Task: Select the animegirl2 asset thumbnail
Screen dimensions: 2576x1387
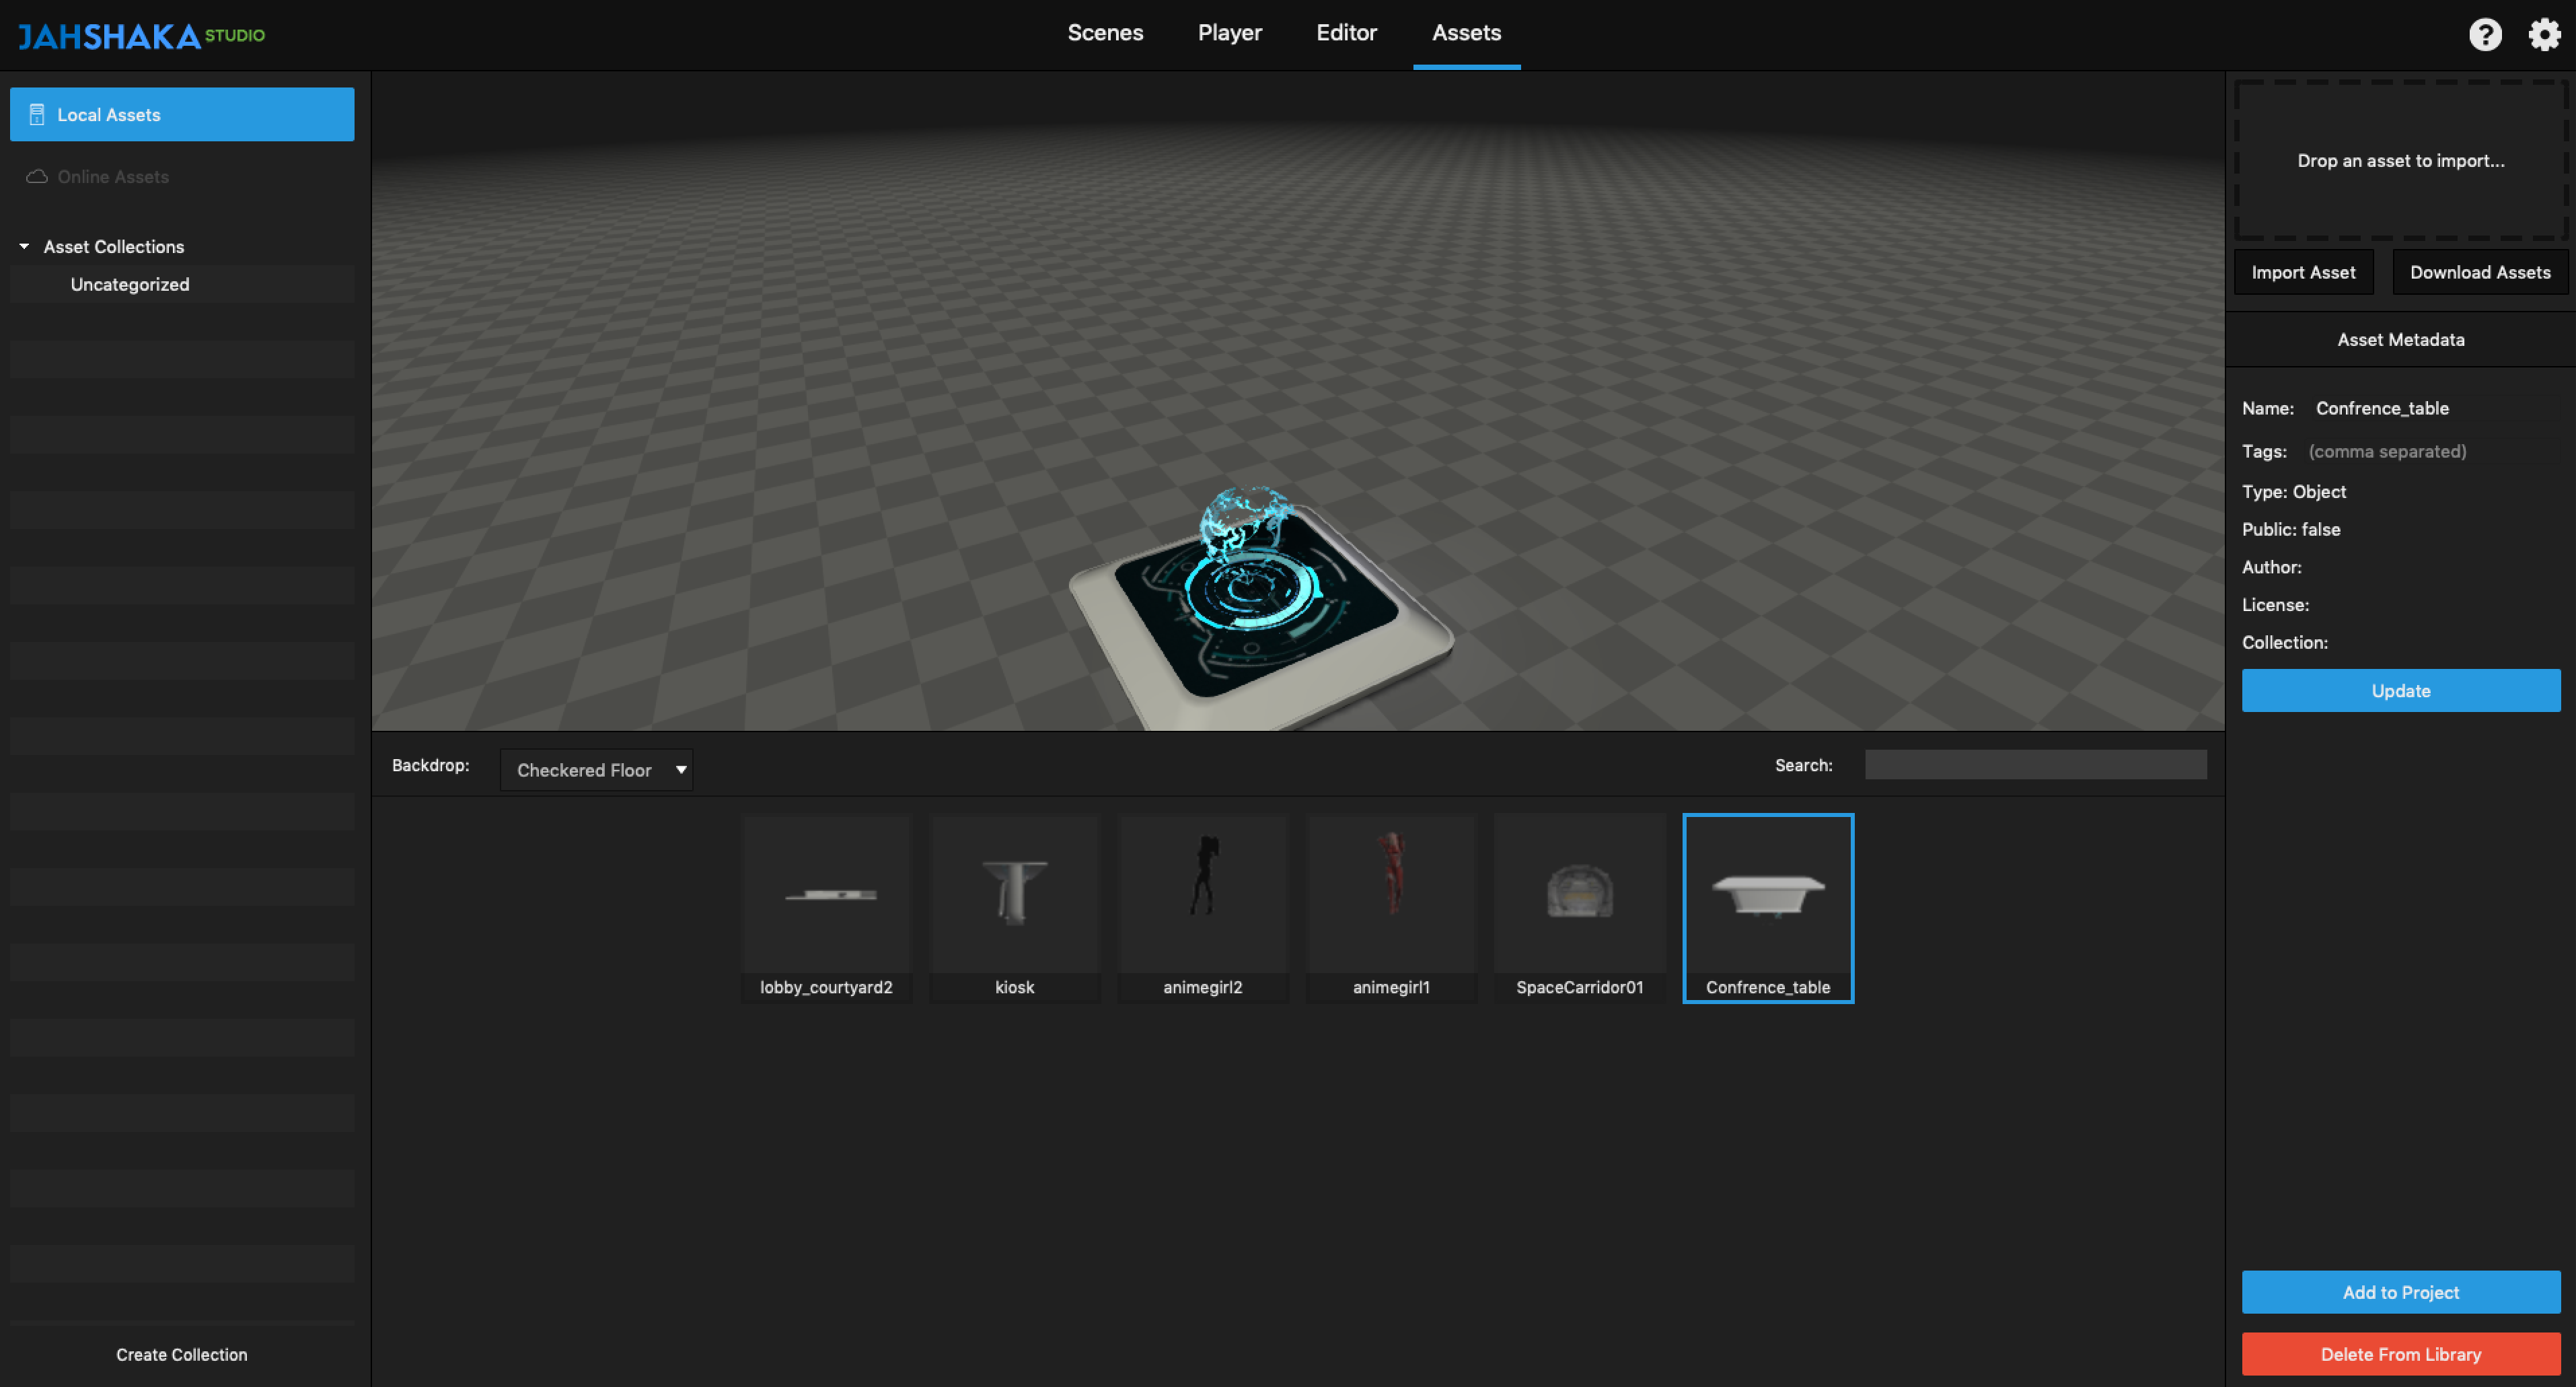Action: coord(1203,908)
